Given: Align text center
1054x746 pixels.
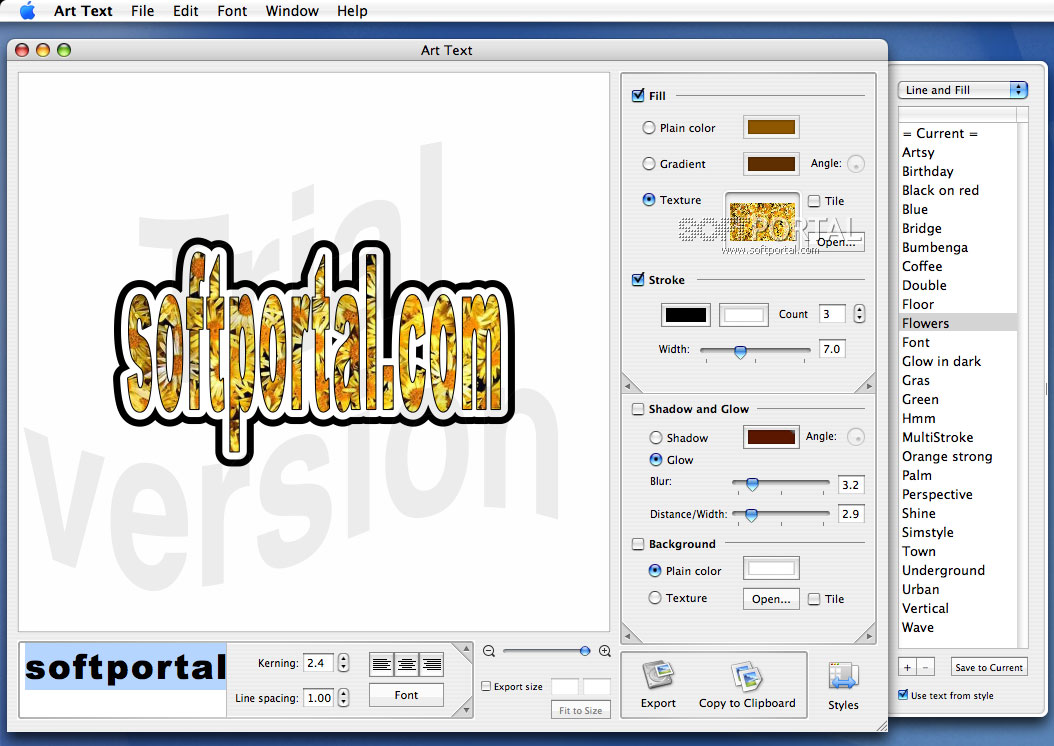Looking at the screenshot, I should coord(407,665).
